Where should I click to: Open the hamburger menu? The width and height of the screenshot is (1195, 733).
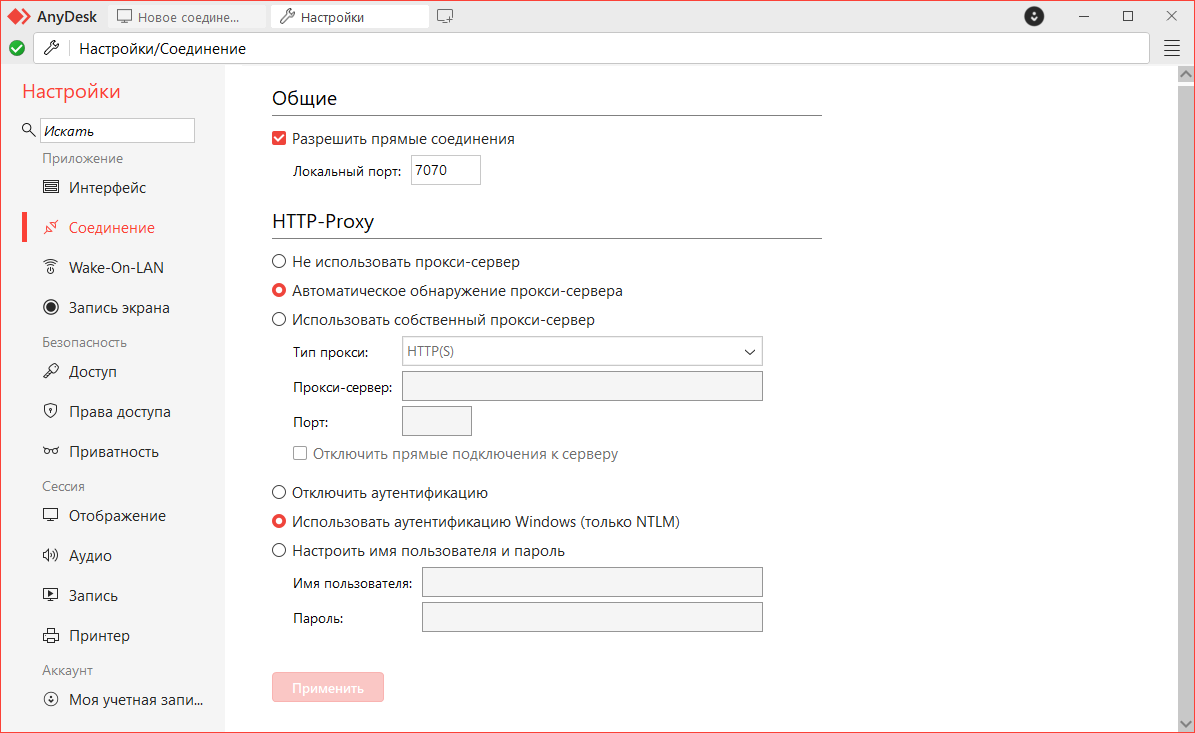pyautogui.click(x=1171, y=47)
